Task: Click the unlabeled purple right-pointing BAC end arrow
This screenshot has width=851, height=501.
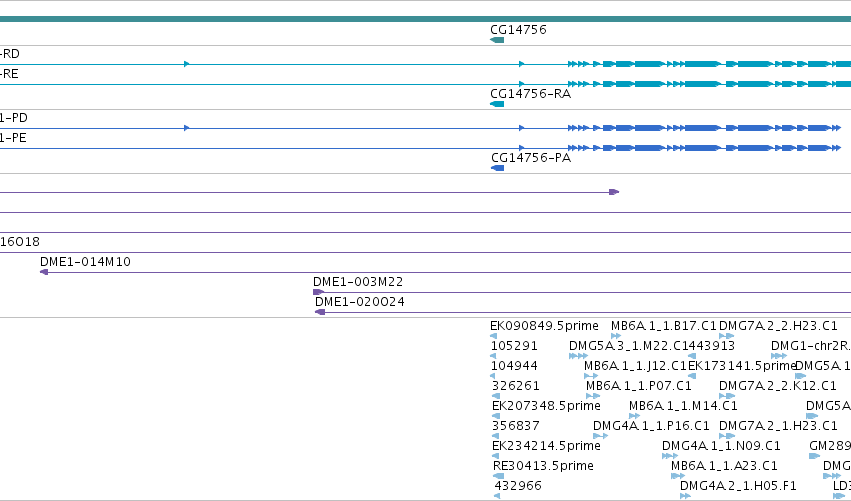Action: (x=614, y=192)
